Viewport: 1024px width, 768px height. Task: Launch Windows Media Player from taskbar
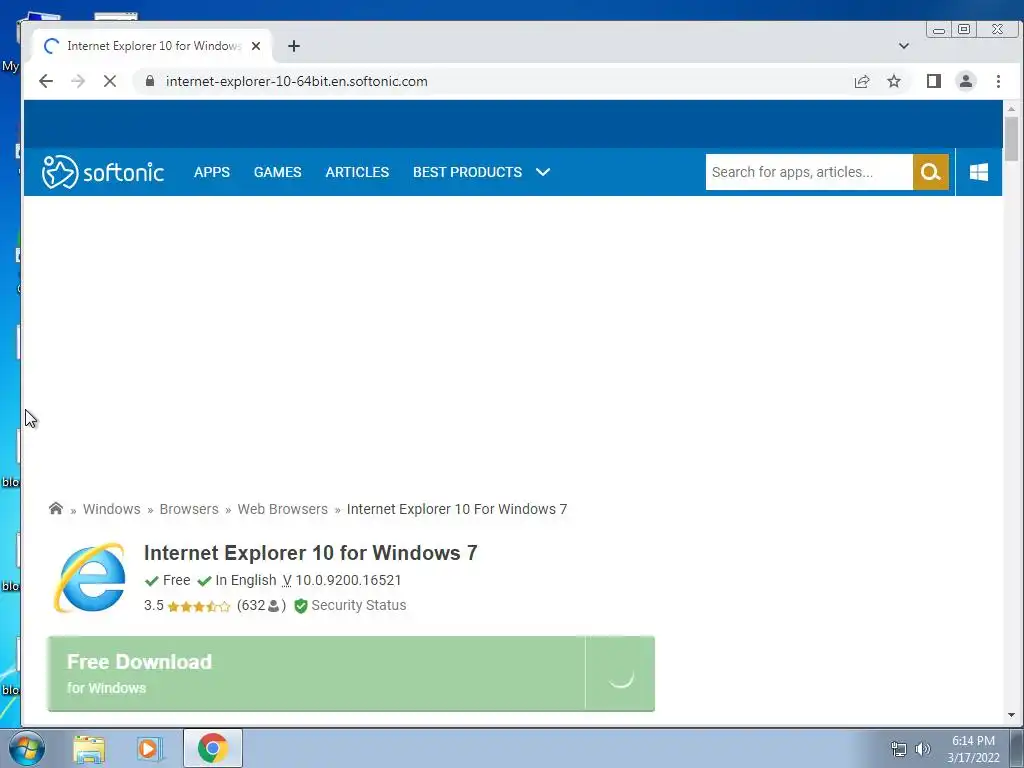point(149,748)
